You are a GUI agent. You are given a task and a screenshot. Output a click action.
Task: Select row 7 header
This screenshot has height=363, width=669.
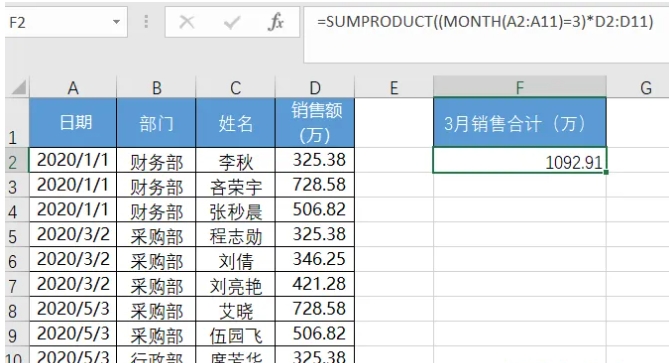point(17,284)
